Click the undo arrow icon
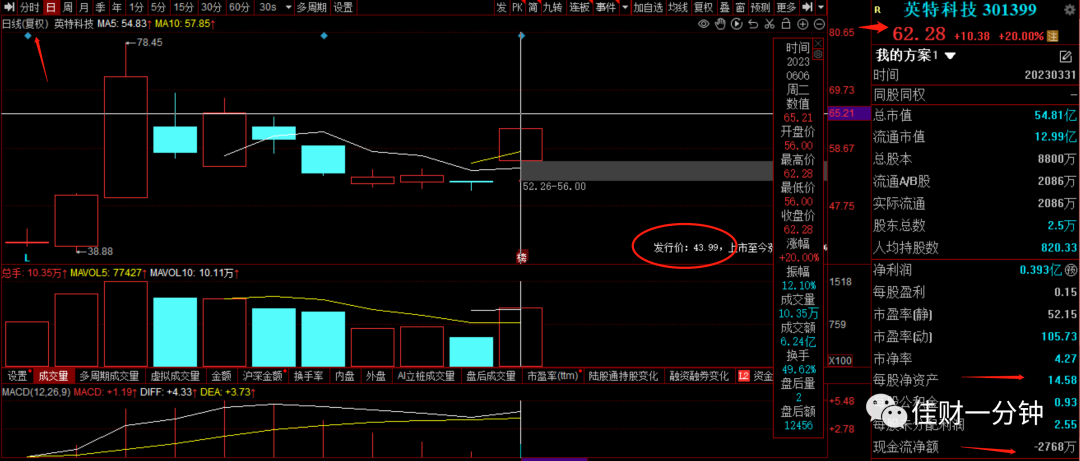 pyautogui.click(x=753, y=24)
